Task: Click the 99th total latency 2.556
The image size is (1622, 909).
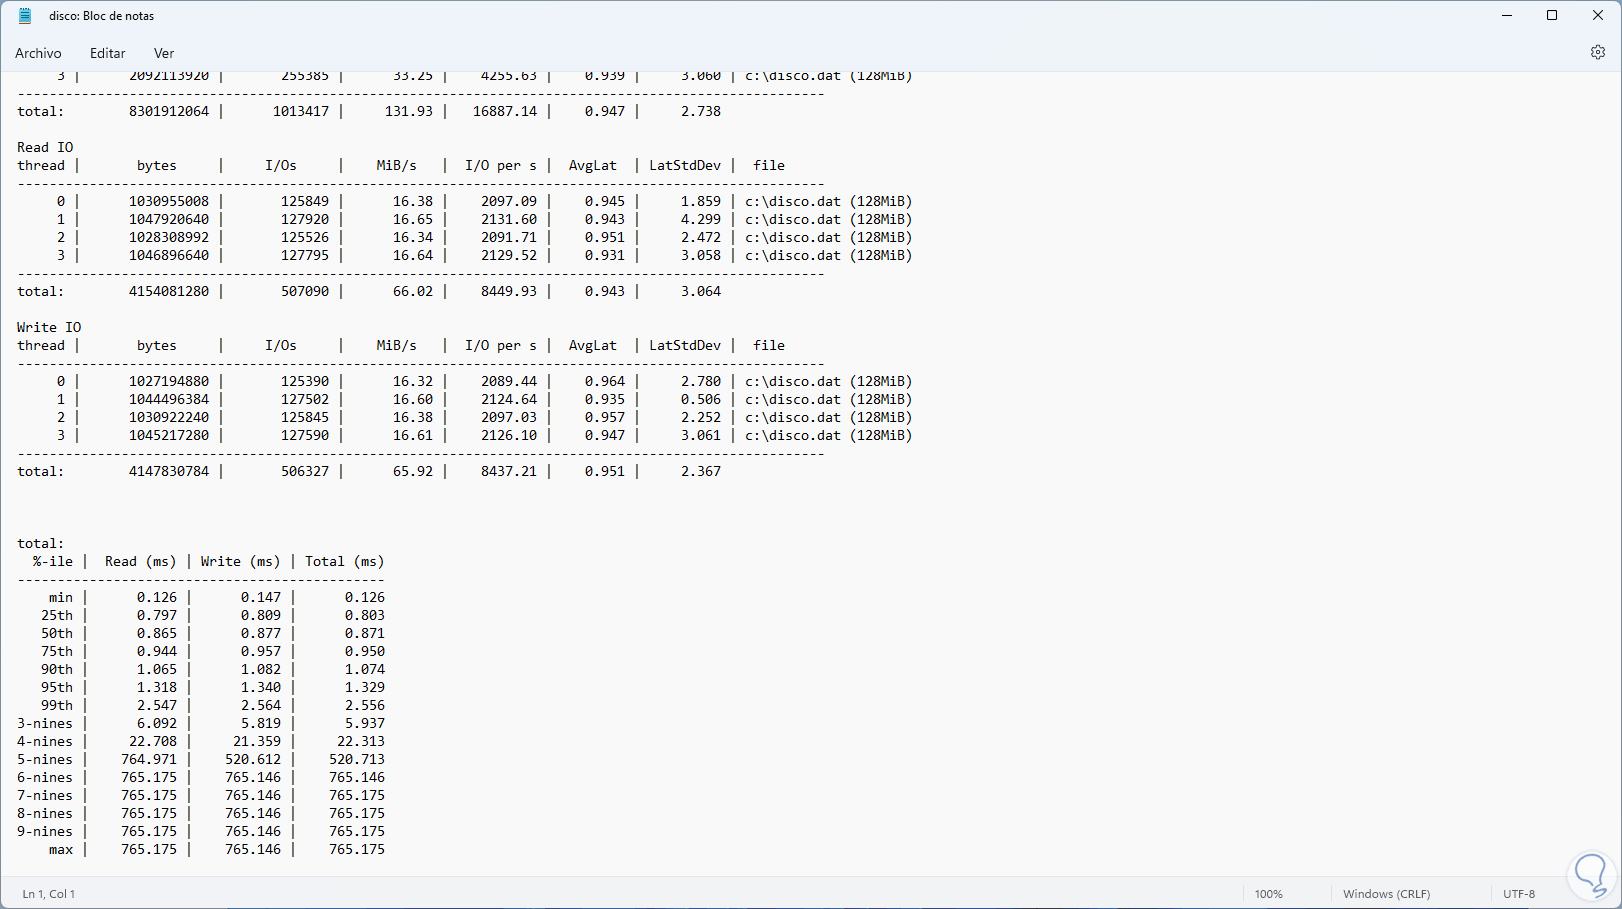Action: 365,705
